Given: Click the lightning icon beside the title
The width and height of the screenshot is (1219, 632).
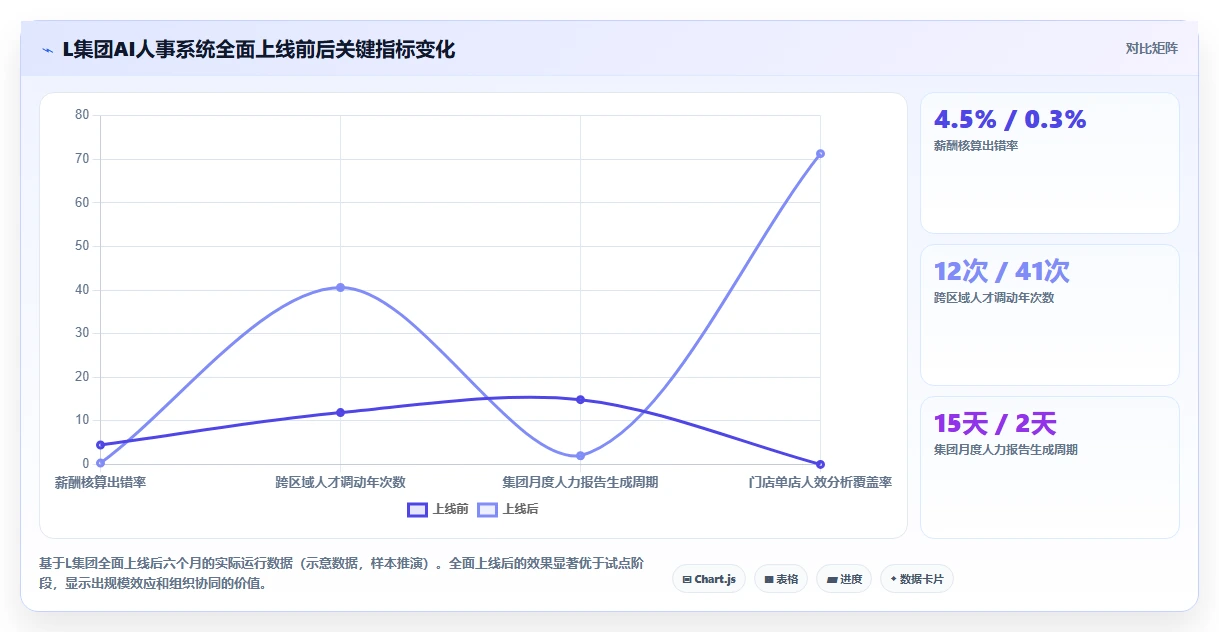Looking at the screenshot, I should (x=48, y=49).
